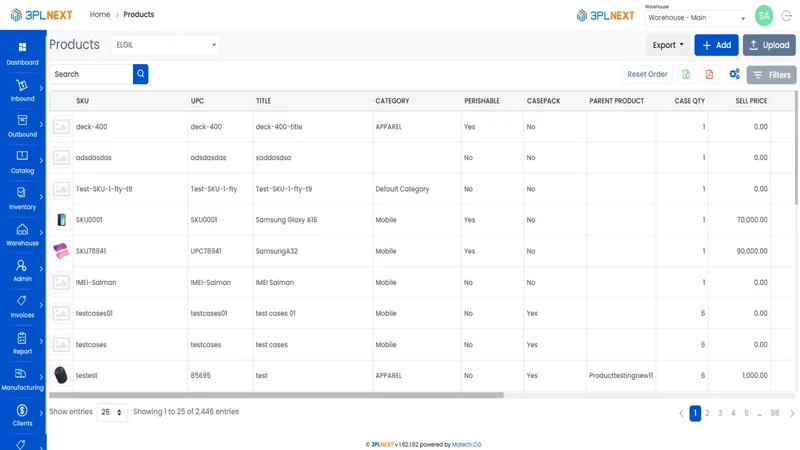Open the SA user avatar

764,16
